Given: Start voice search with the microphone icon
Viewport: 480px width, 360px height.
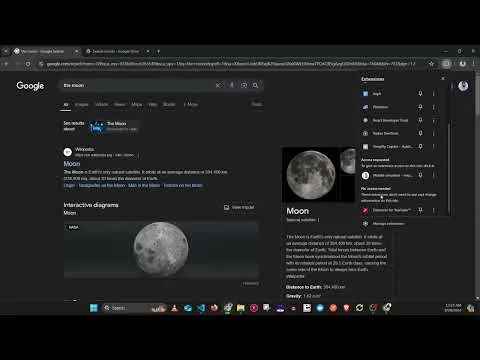Looking at the screenshot, I should pos(232,85).
